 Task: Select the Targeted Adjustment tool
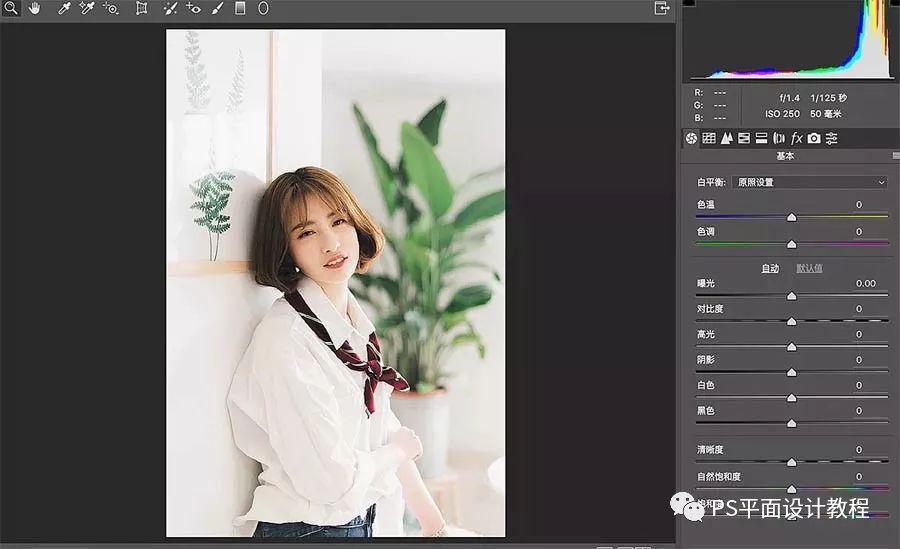click(110, 8)
